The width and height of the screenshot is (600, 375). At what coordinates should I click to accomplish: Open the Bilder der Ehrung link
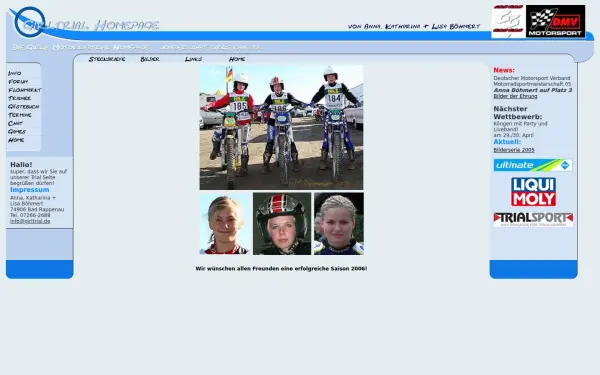click(x=515, y=96)
